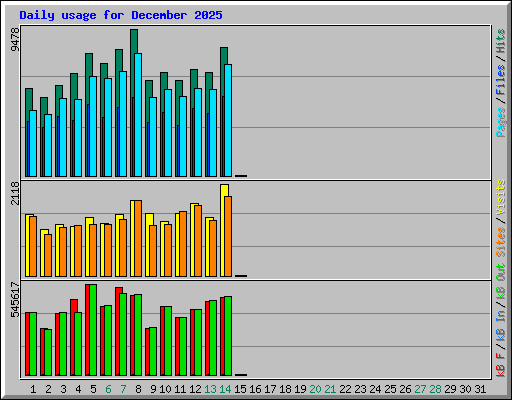Viewport: 512px width, 400px height.
Task: Click day 9 on the x-axis
Action: click(153, 389)
